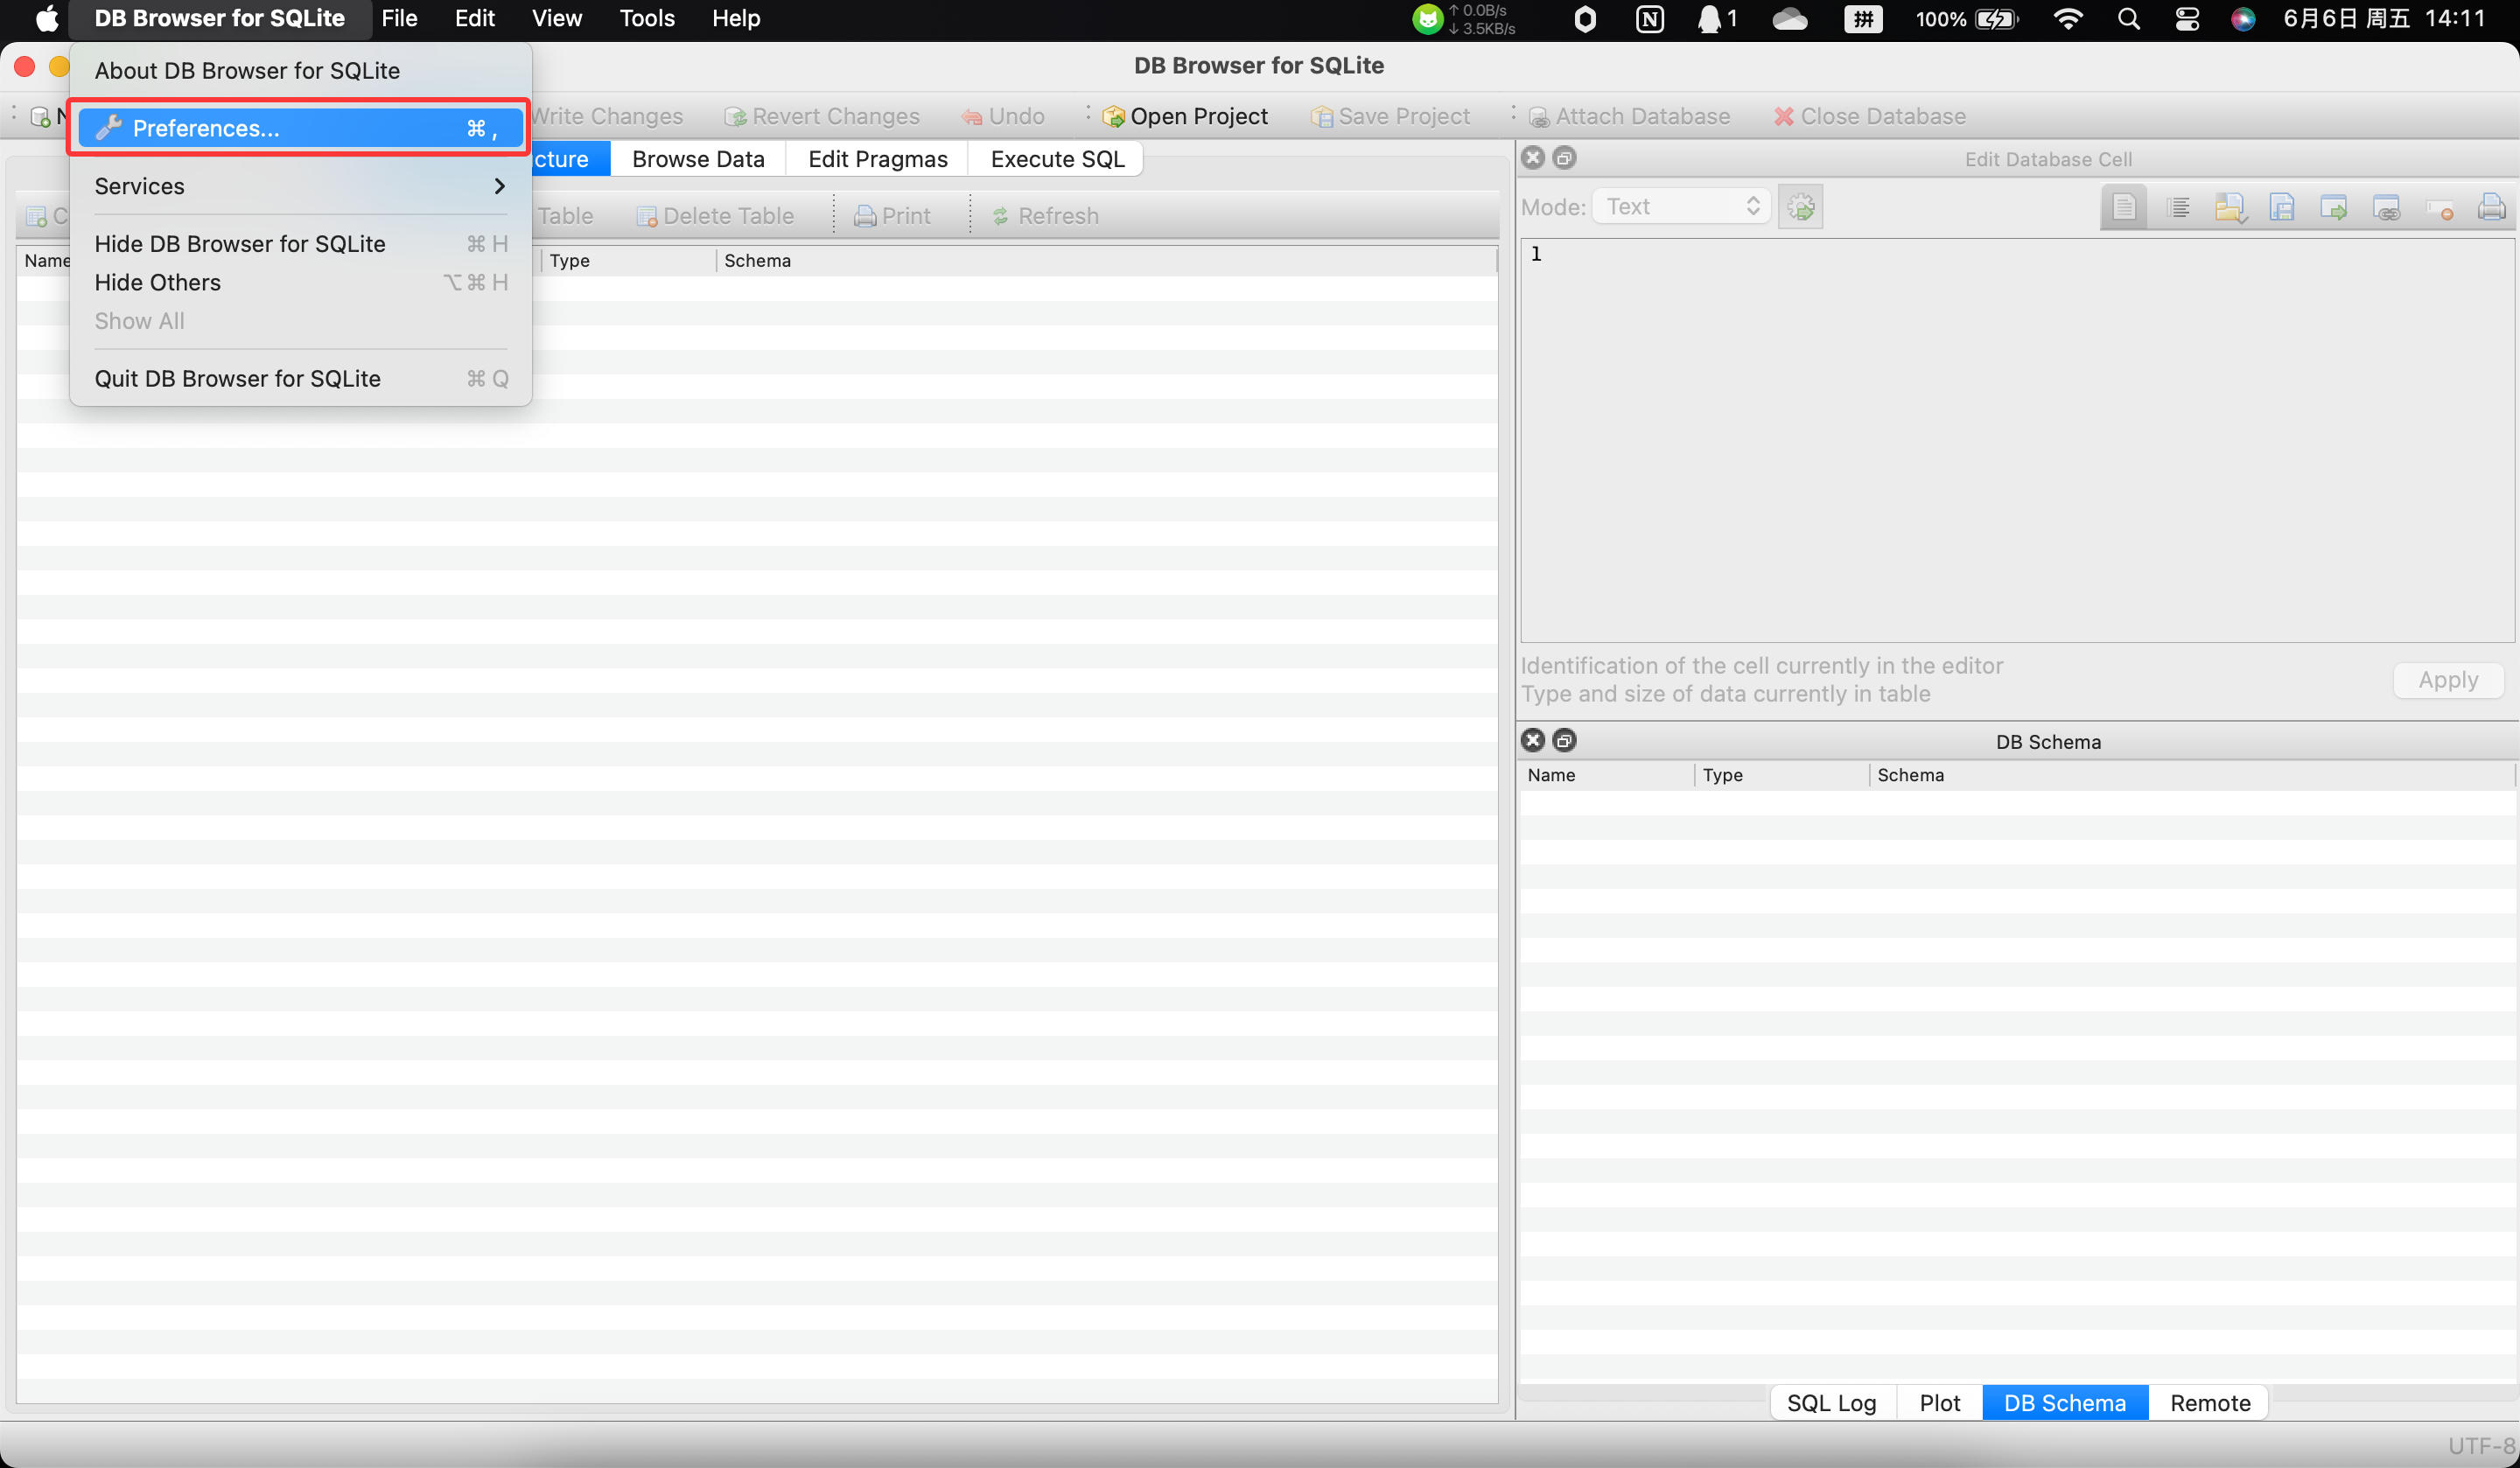Switch to the SQL Log tab
Screen dimensions: 2520x1468
click(1831, 1402)
